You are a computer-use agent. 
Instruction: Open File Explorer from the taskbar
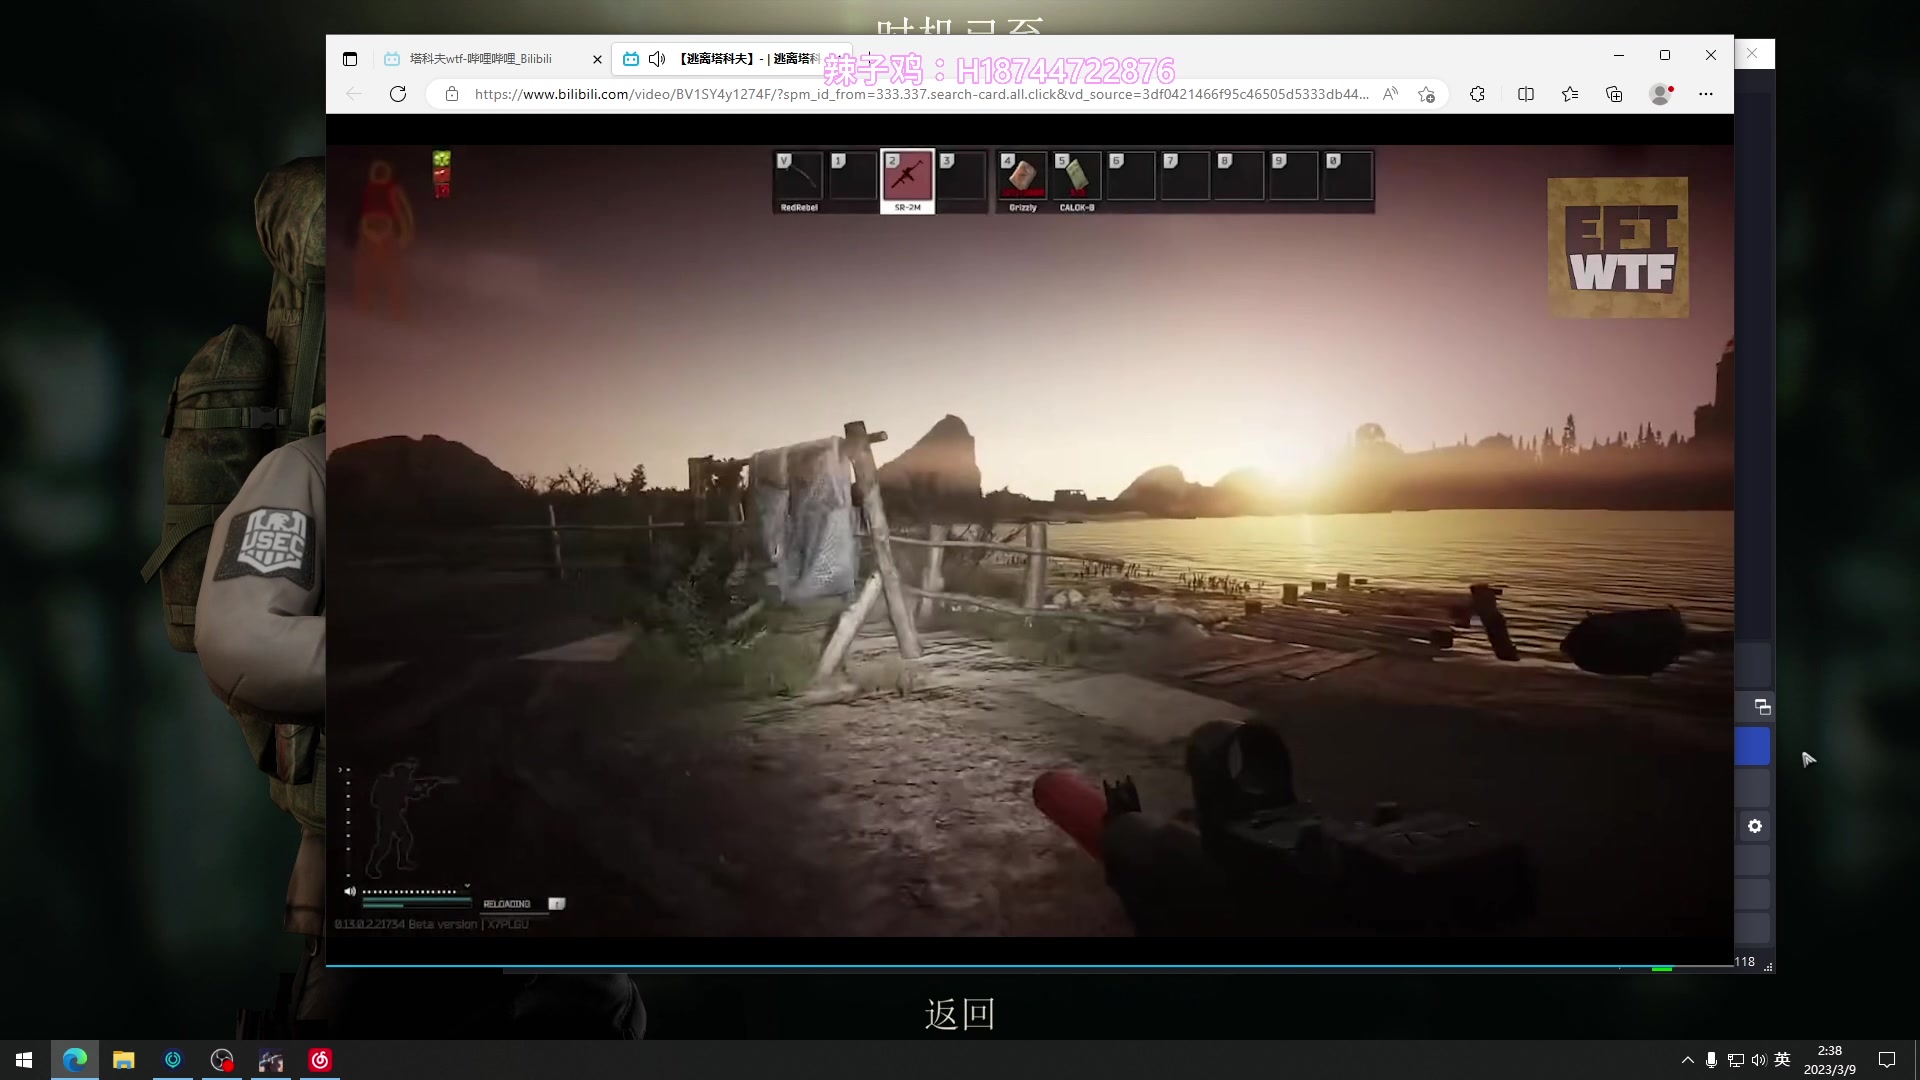pos(124,1060)
